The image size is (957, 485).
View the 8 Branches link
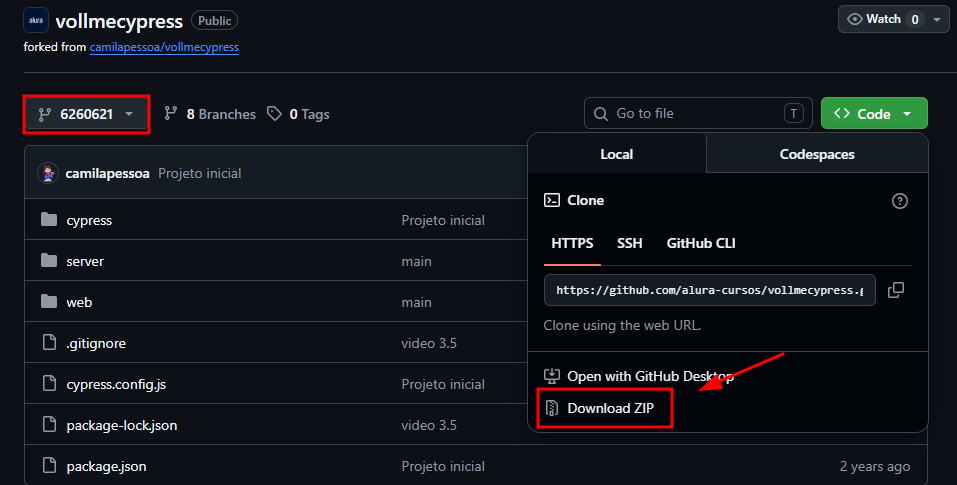click(x=210, y=114)
